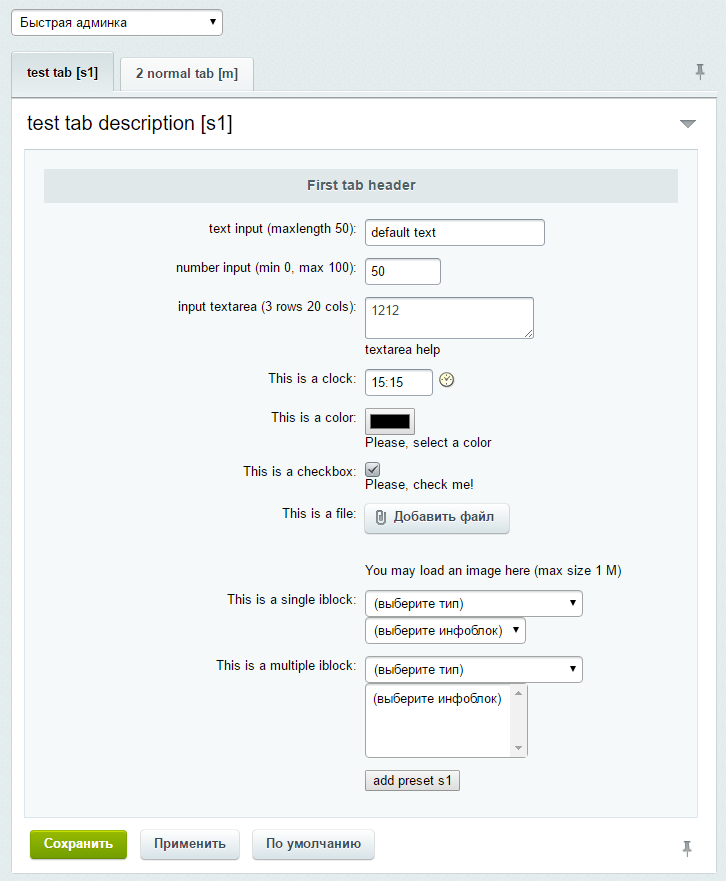Screen dimensions: 726x881
Task: Open single iblock infoblock dropdown
Action: (x=445, y=630)
